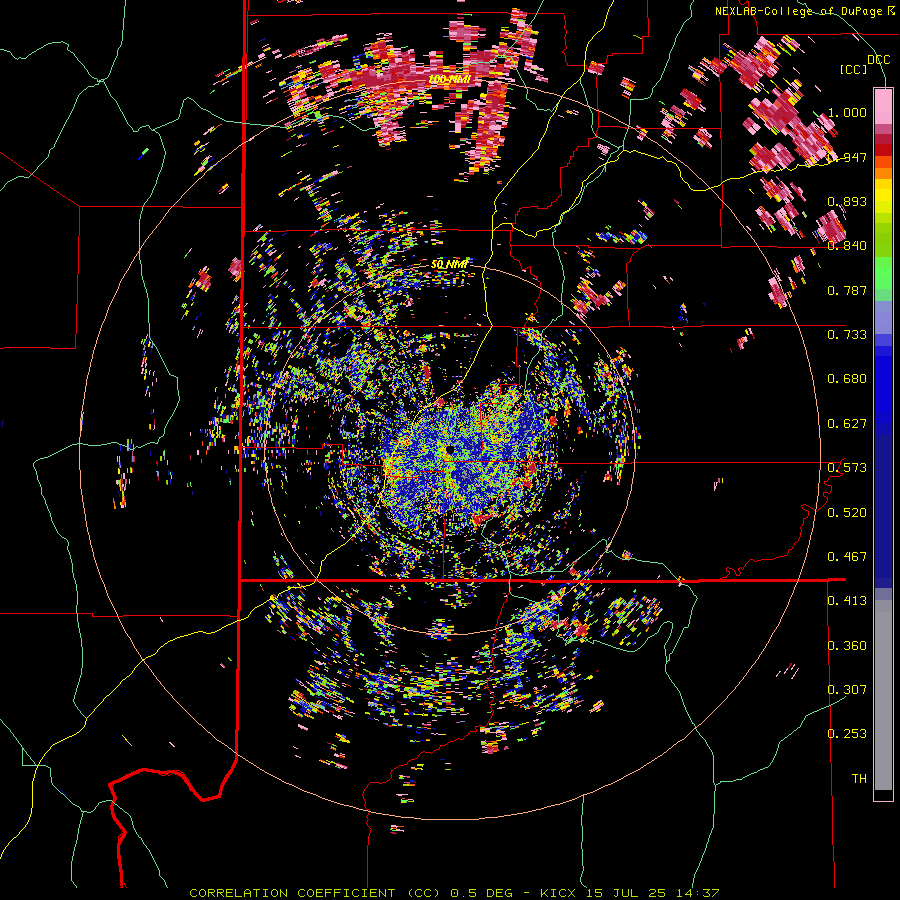The height and width of the screenshot is (900, 900).
Task: Click the black radar site dot at the center
Action: point(449,450)
